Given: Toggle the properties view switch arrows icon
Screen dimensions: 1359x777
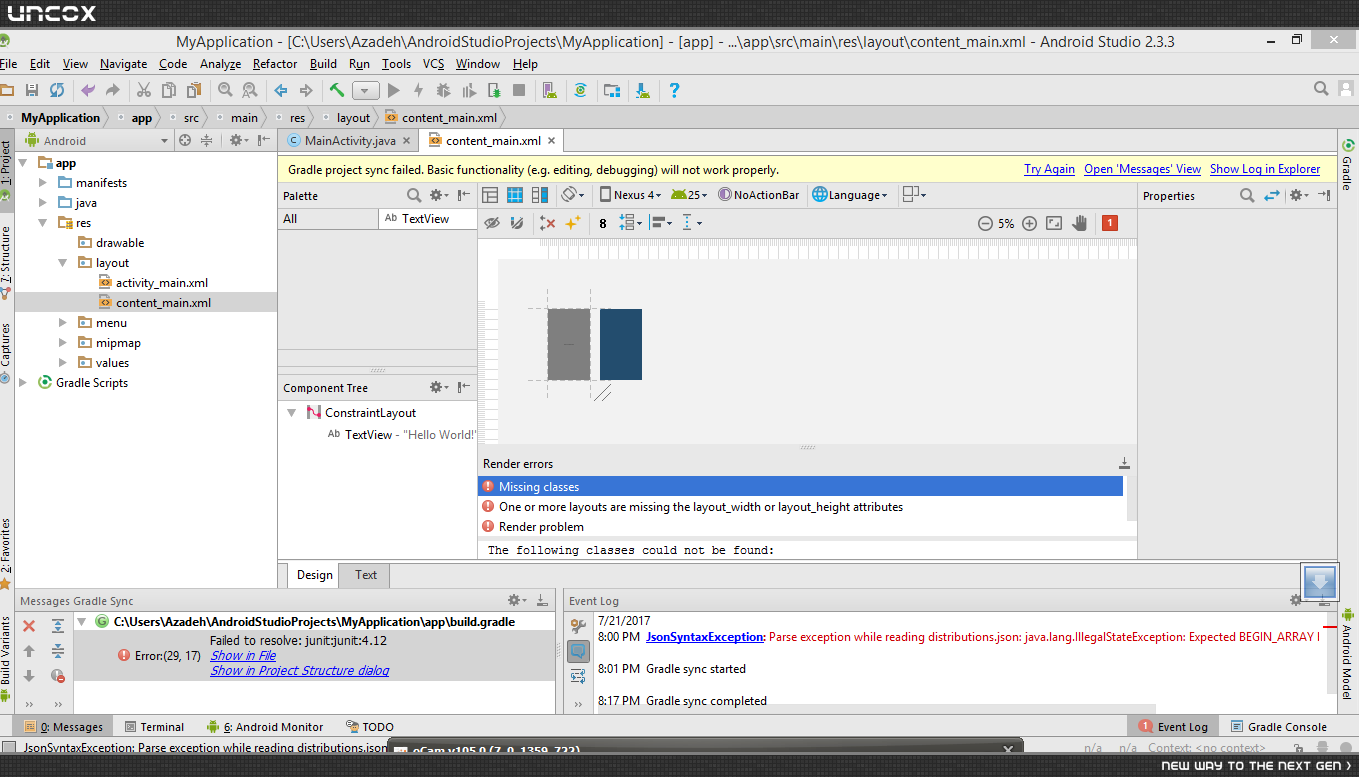Looking at the screenshot, I should pyautogui.click(x=1272, y=195).
